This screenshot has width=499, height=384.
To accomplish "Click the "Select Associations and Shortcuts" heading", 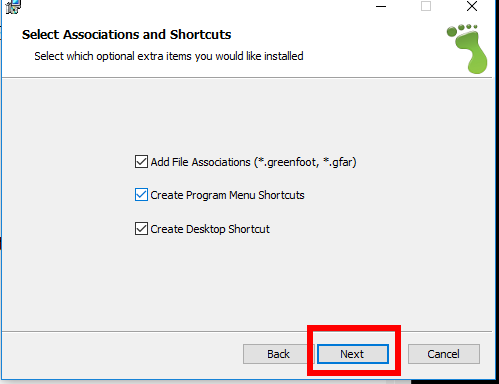I will click(x=126, y=35).
